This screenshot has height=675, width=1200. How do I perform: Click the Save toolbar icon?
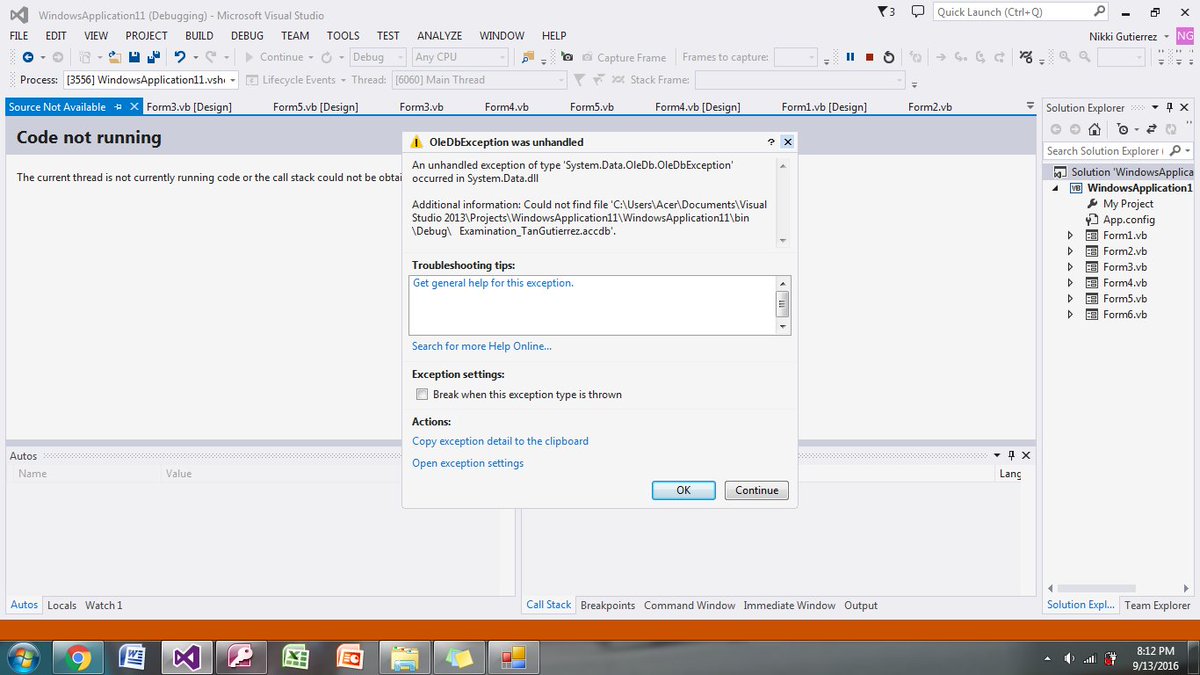[136, 57]
